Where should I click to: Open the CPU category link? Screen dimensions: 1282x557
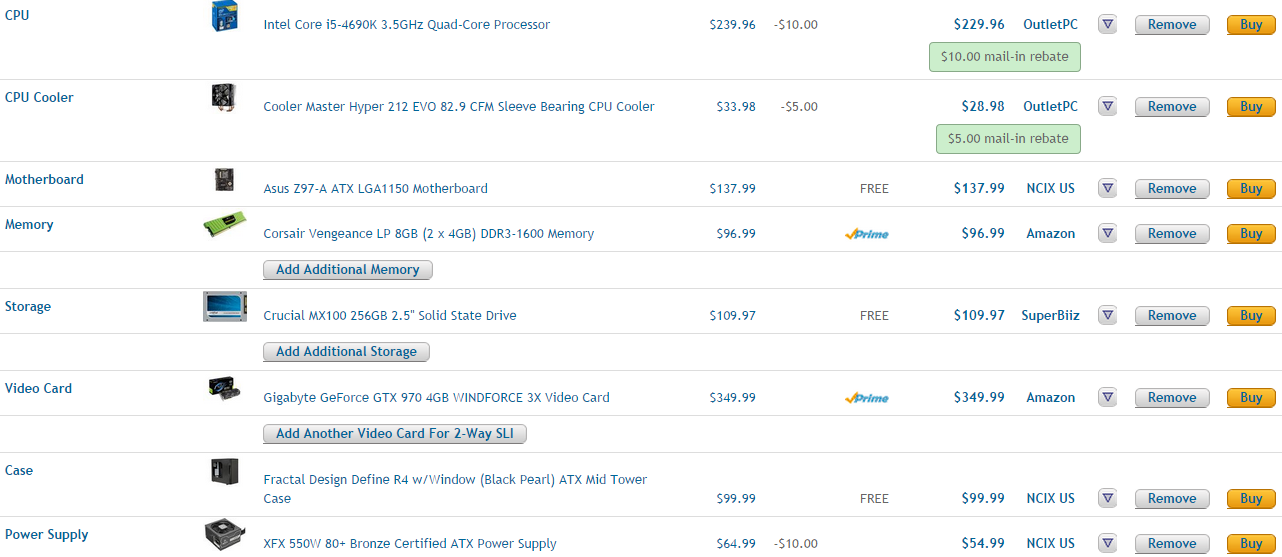(x=17, y=15)
